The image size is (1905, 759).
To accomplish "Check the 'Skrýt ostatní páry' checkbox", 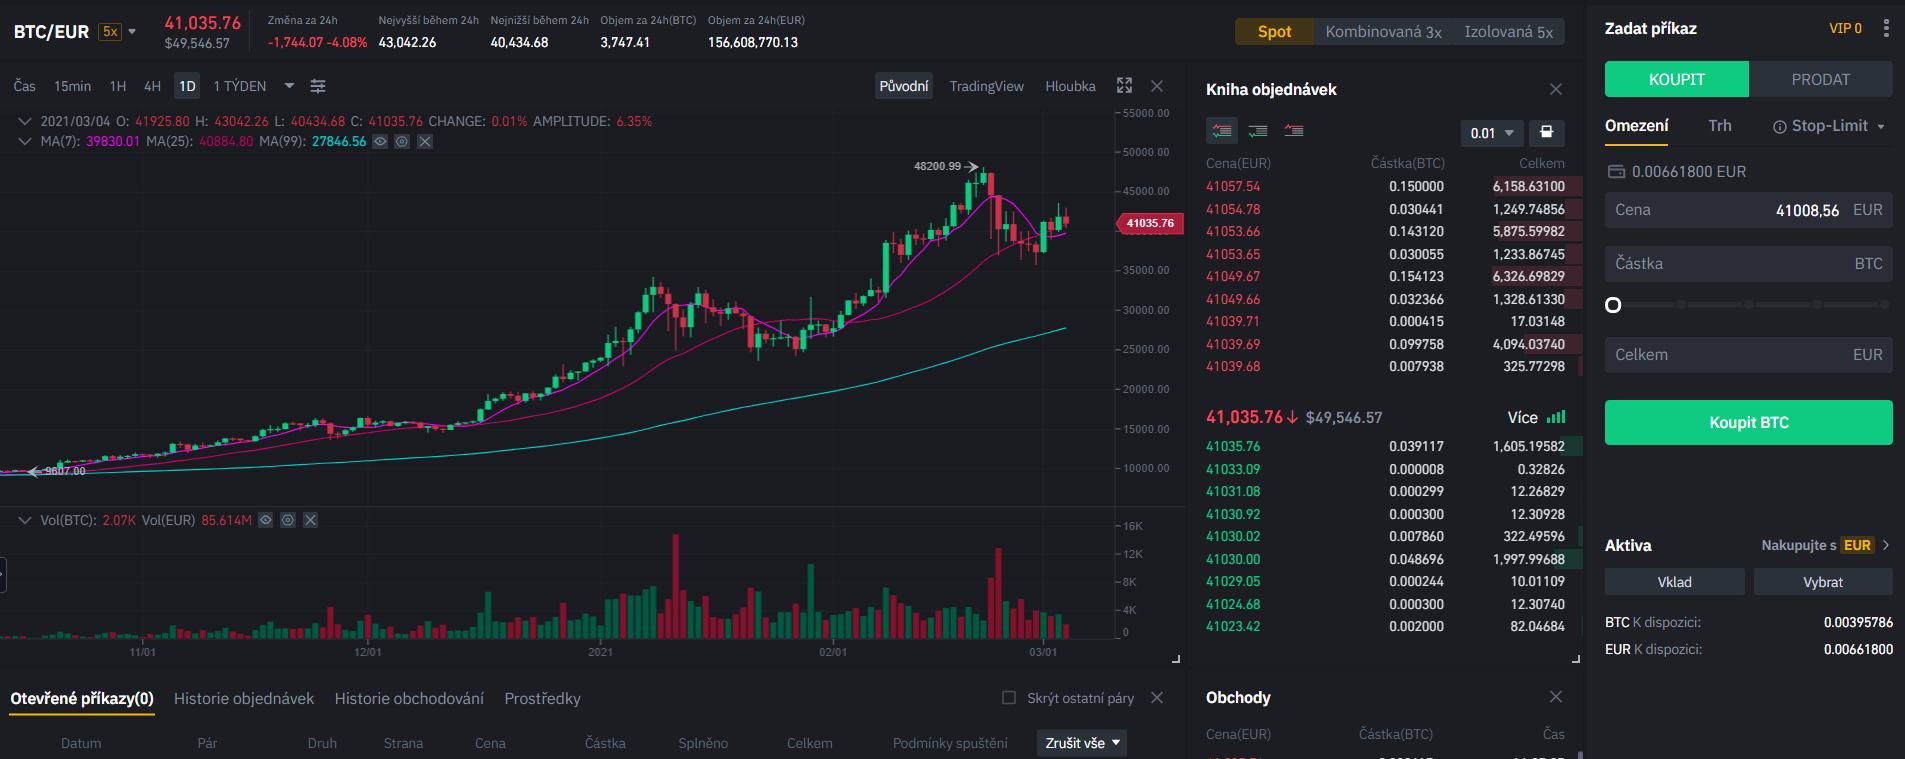I will point(1009,698).
